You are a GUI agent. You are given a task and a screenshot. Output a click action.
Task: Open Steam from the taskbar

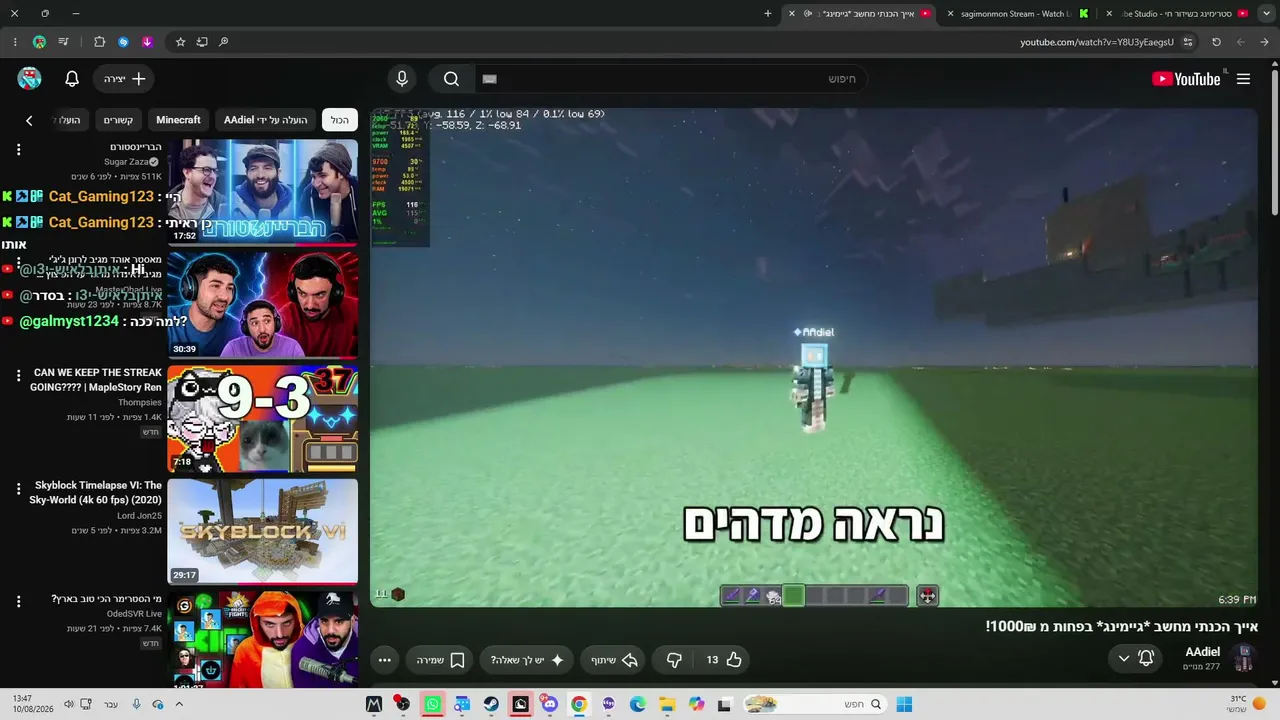(x=491, y=704)
